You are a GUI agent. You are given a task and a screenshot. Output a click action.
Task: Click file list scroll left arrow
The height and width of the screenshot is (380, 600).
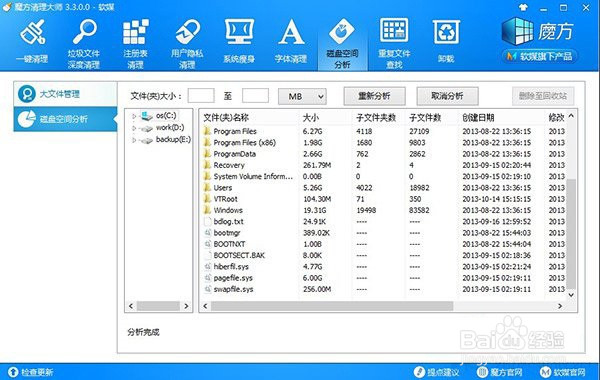[205, 306]
